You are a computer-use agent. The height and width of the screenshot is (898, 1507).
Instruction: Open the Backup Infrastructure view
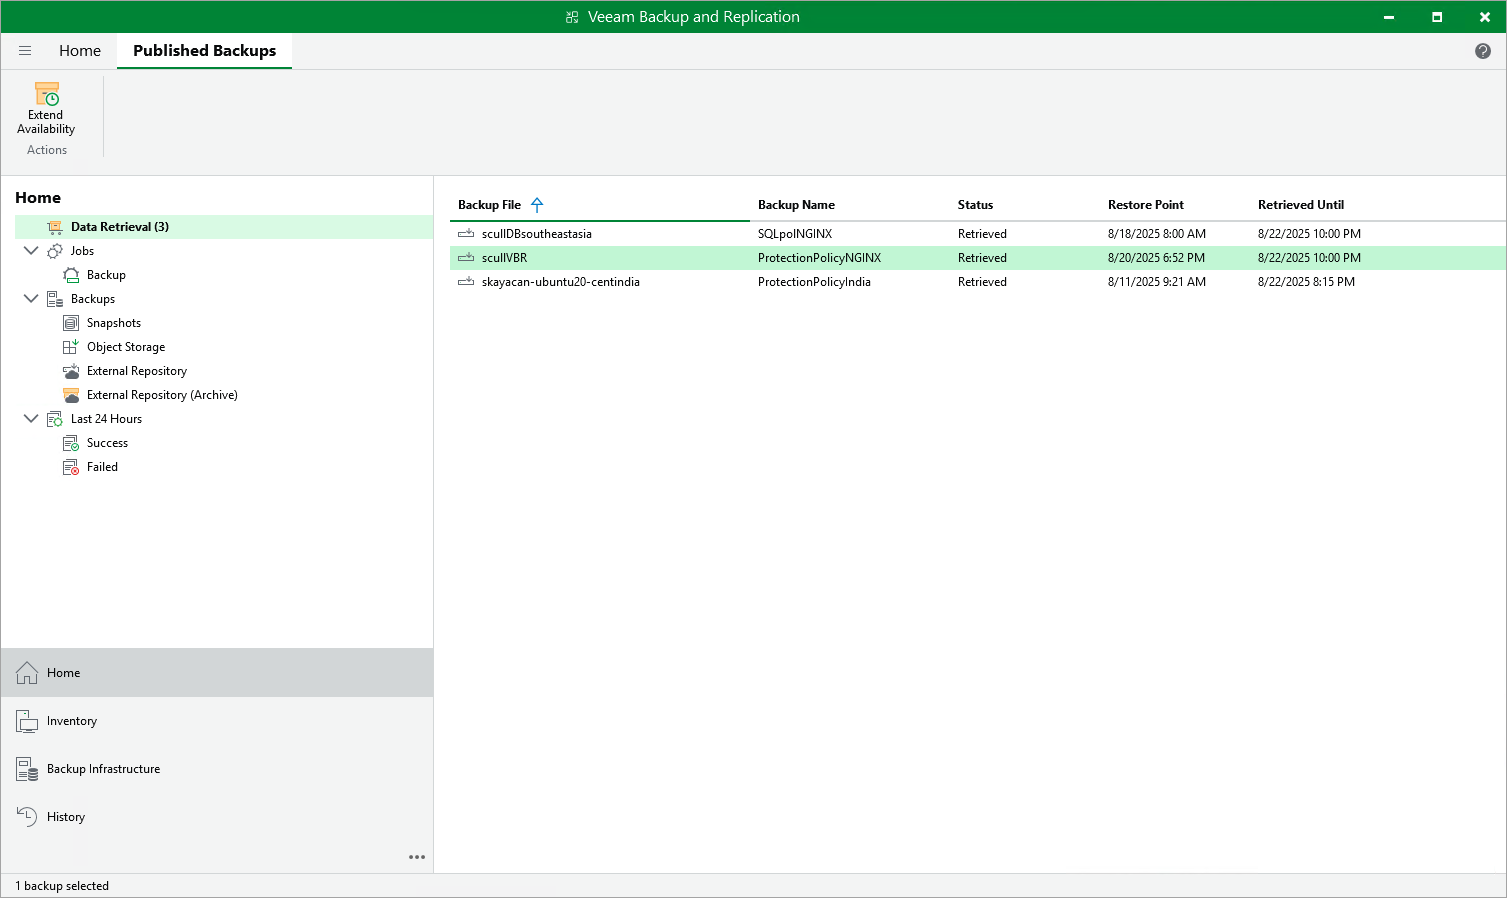point(217,769)
